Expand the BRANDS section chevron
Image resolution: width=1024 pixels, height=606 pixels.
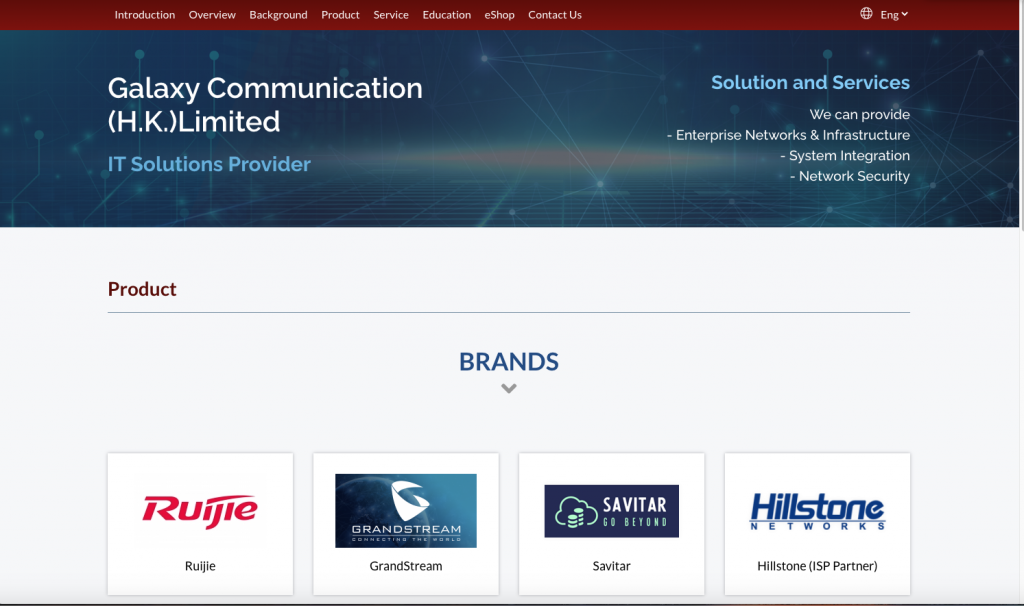point(509,388)
